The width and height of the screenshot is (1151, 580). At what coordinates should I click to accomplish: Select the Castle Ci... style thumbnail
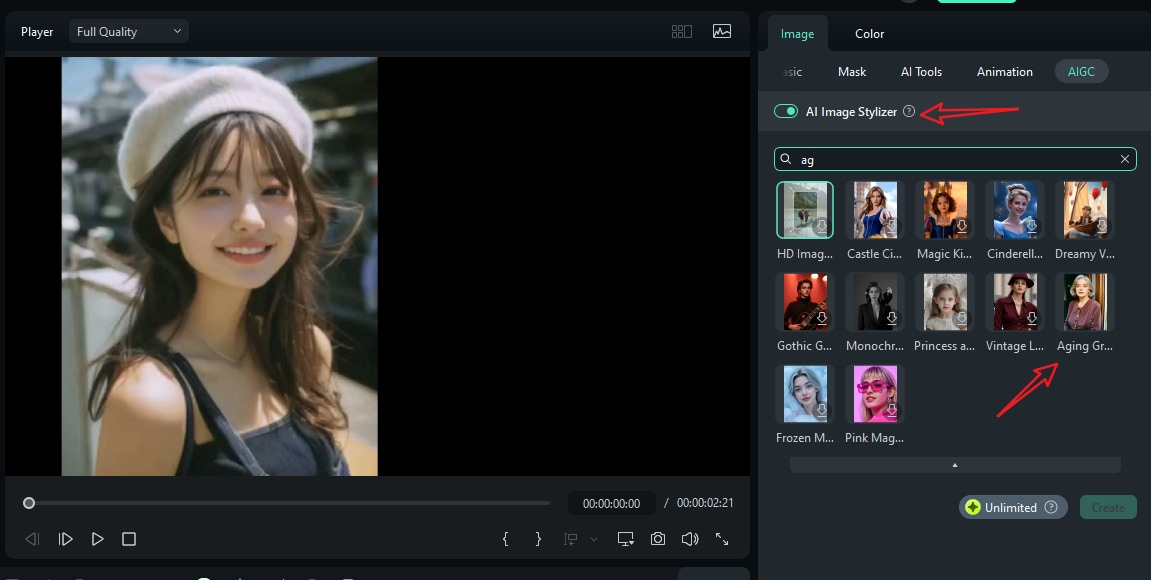875,210
